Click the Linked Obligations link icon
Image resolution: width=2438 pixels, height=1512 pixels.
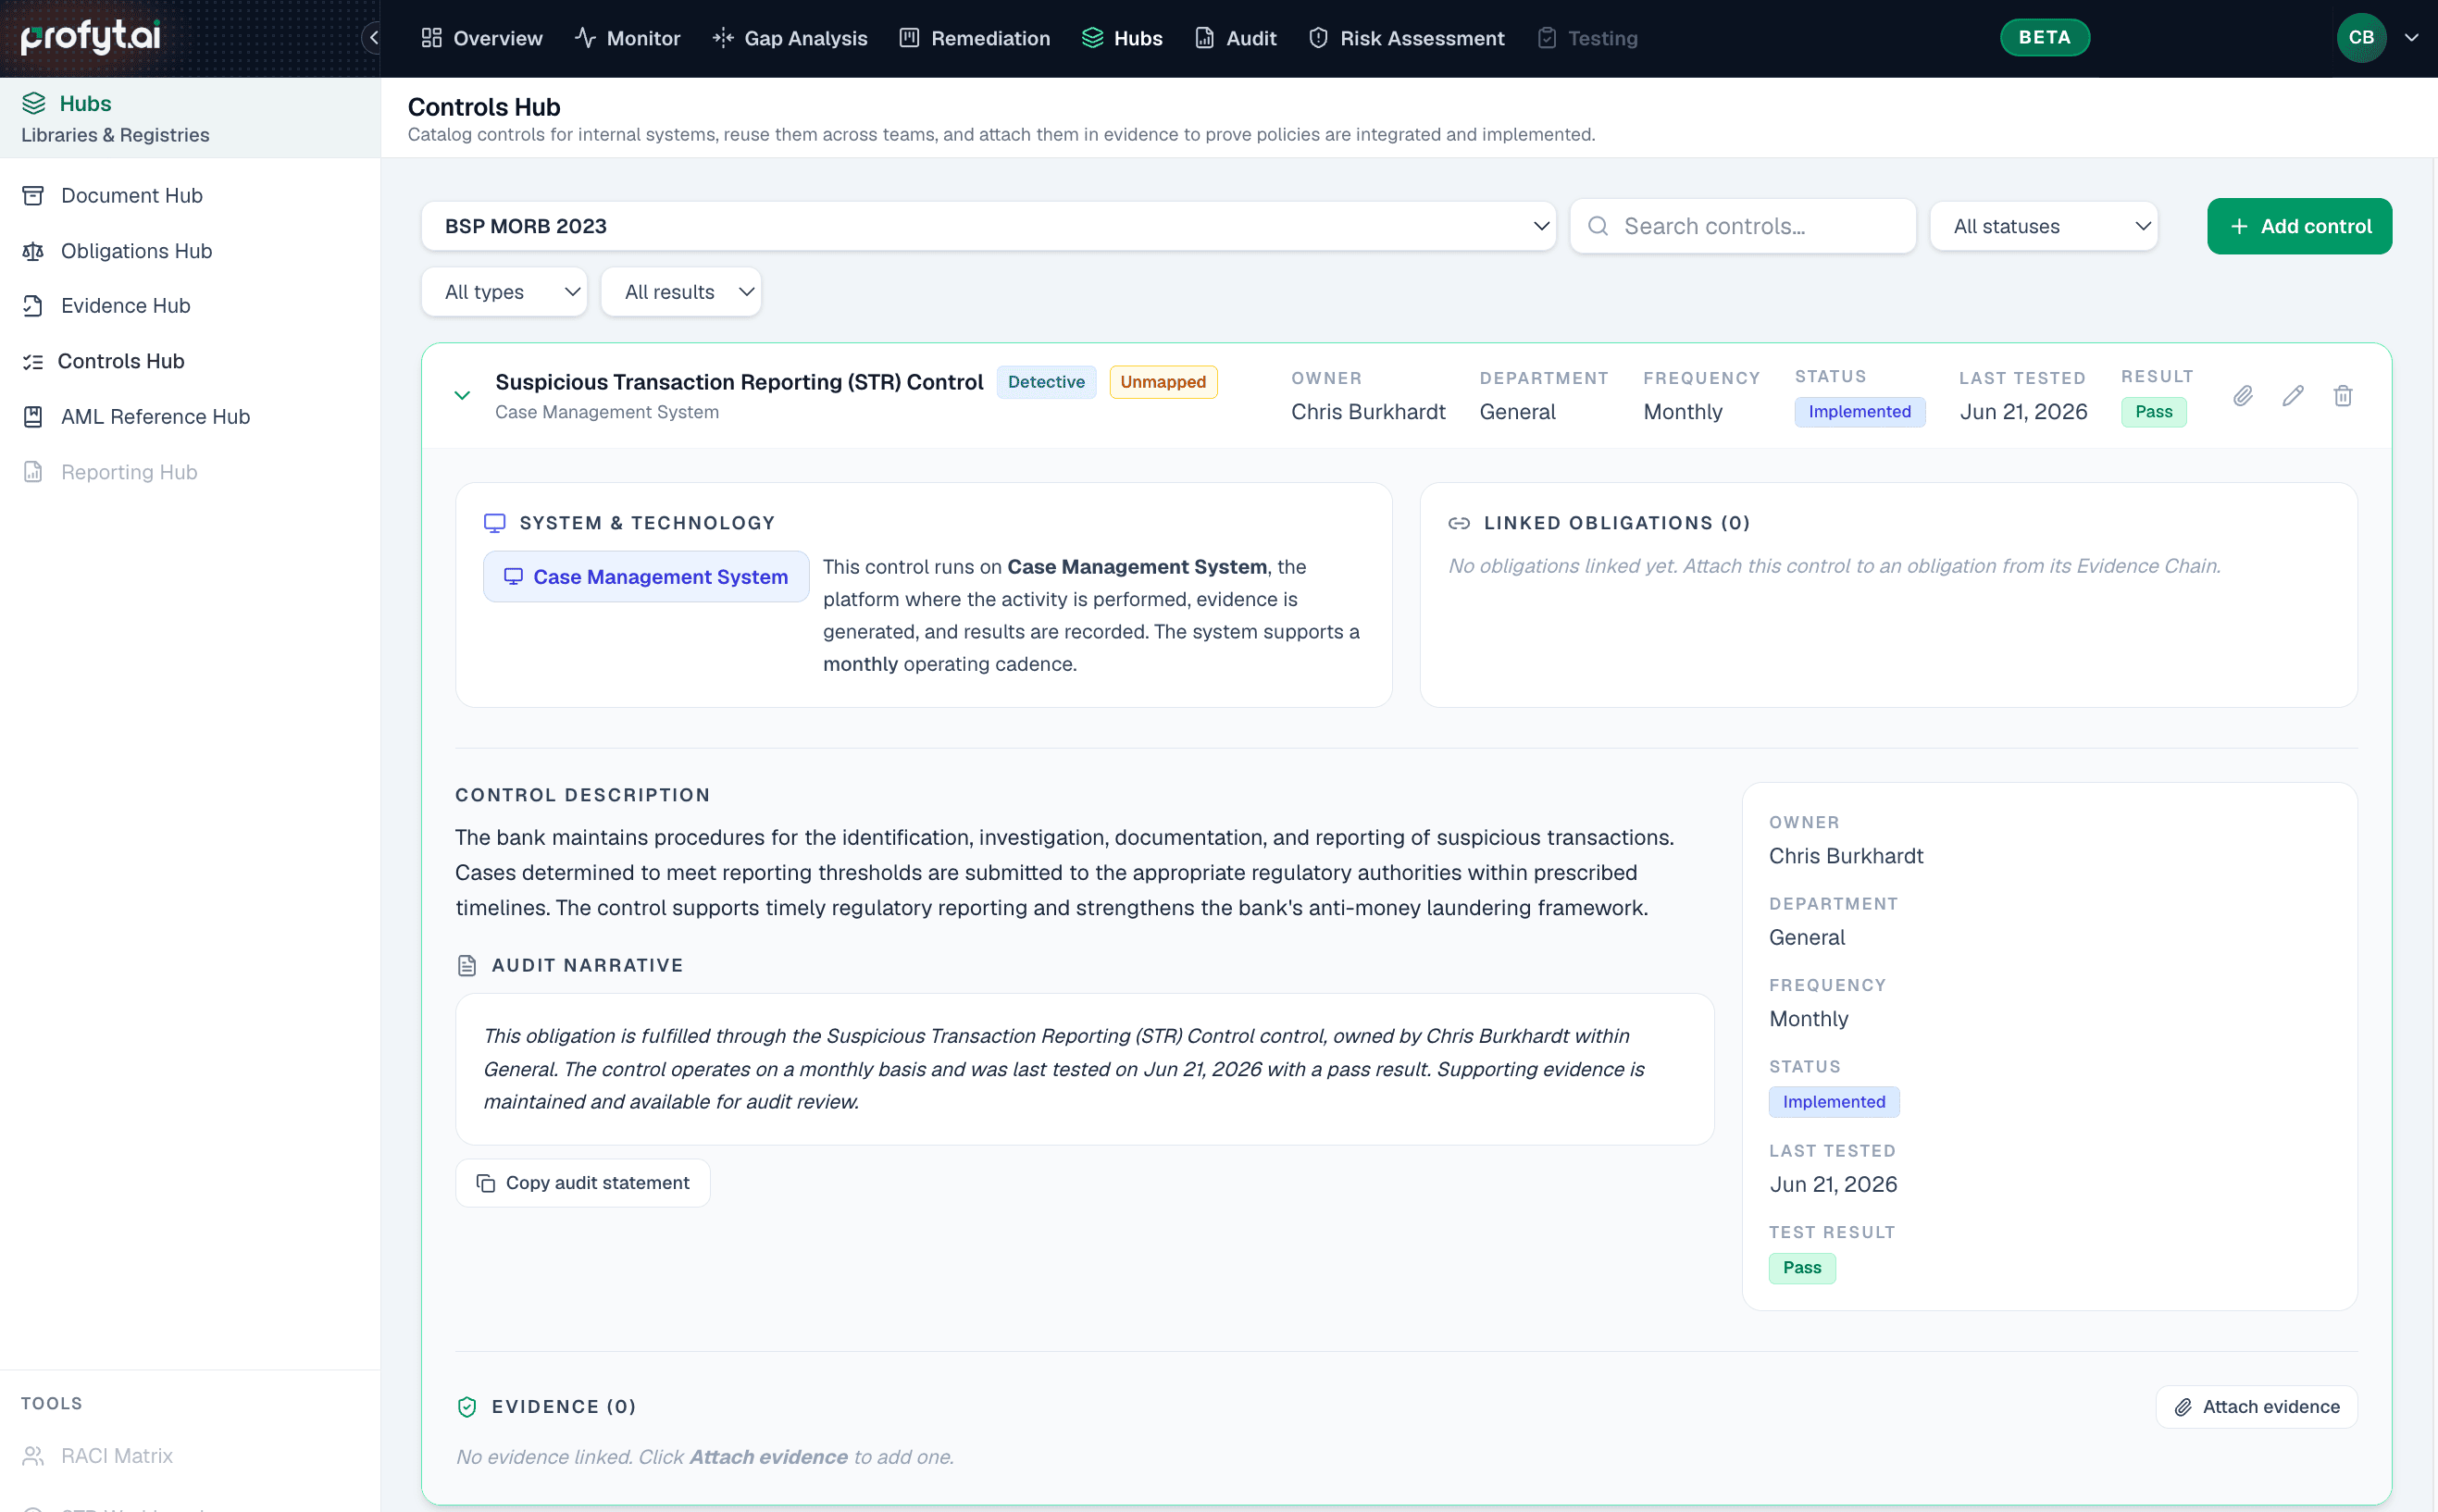pos(1459,523)
